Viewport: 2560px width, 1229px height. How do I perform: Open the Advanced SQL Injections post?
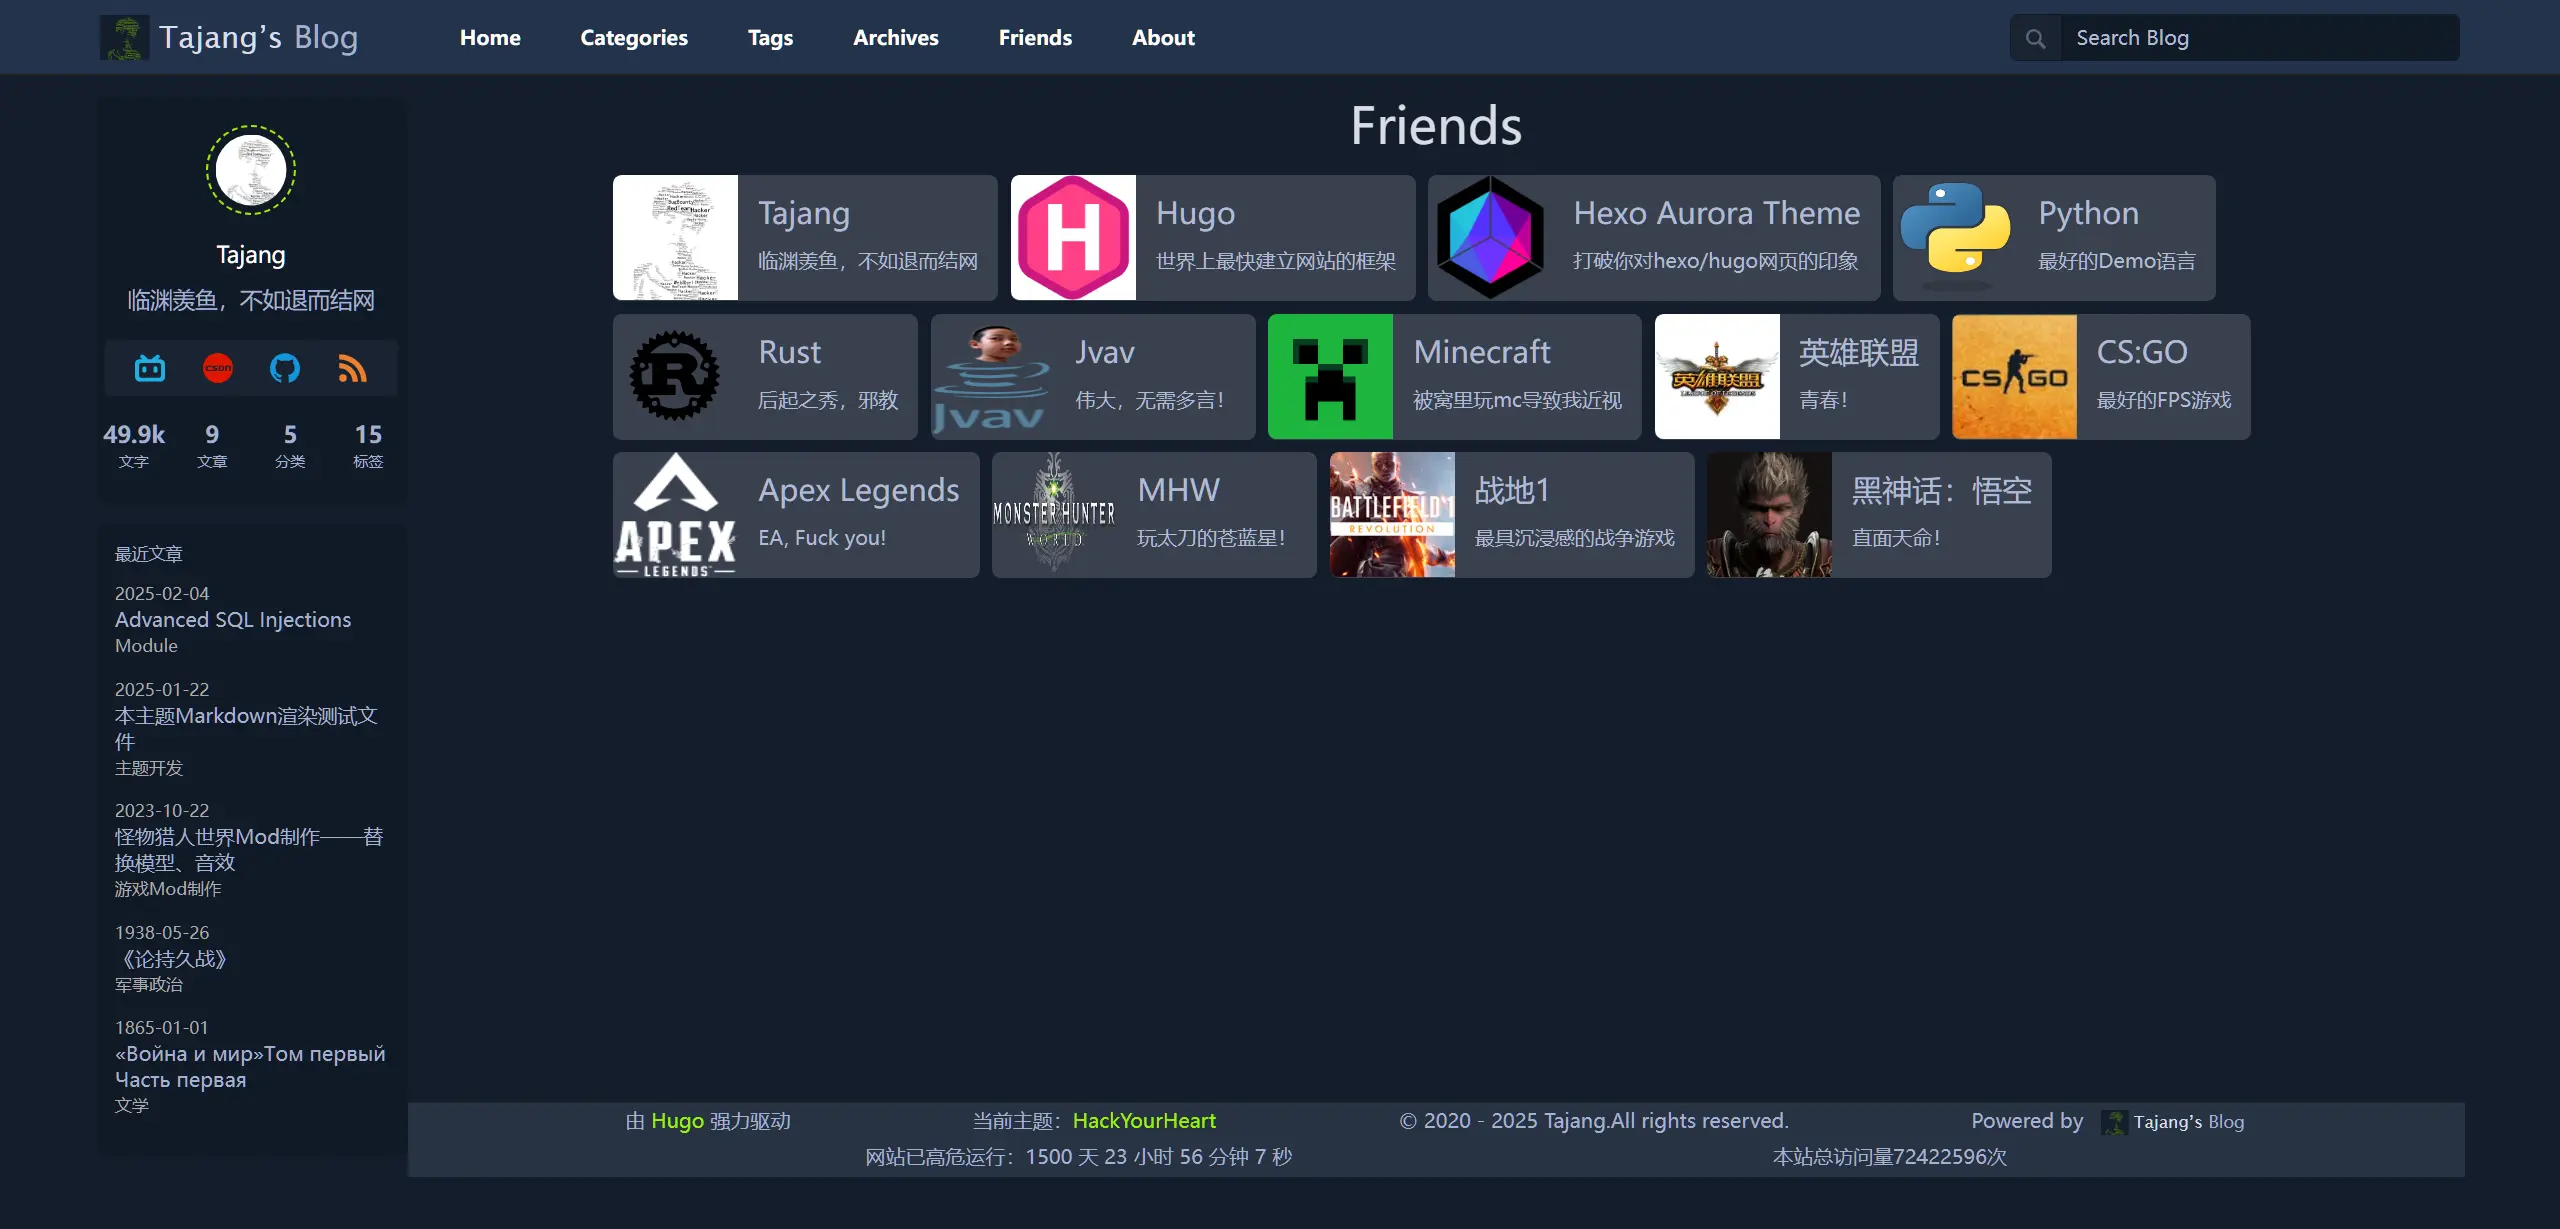click(x=233, y=620)
